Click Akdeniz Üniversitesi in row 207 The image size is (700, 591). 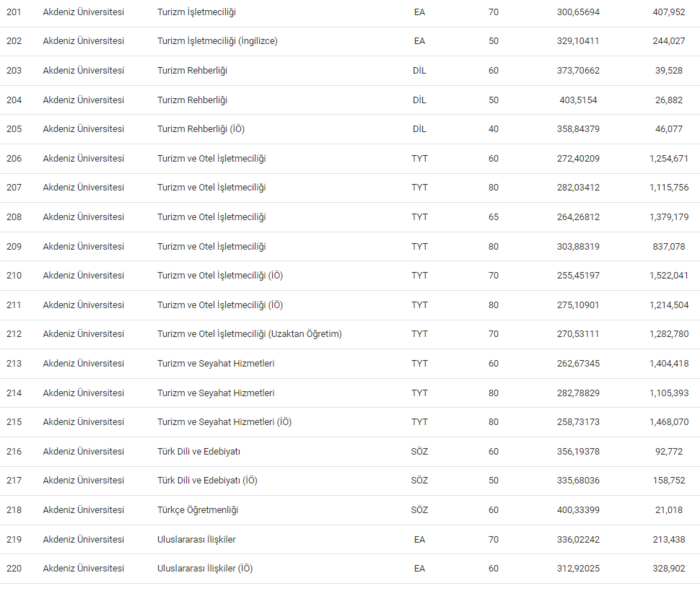click(83, 188)
